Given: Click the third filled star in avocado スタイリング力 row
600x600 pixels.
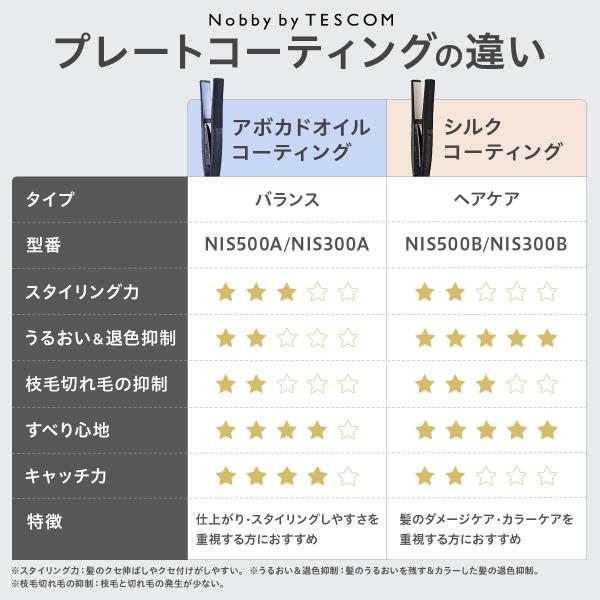Looking at the screenshot, I should tap(287, 292).
